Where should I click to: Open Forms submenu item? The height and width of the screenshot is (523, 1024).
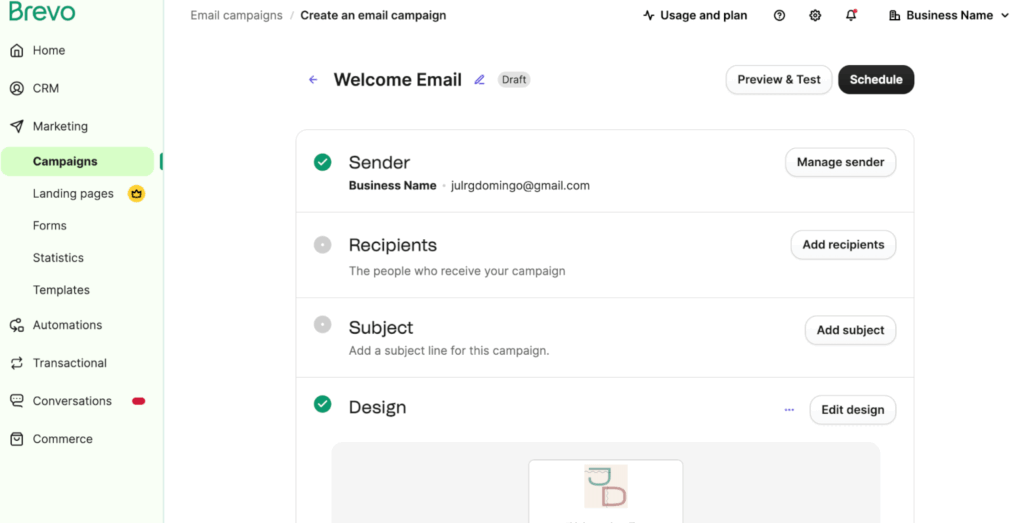50,225
